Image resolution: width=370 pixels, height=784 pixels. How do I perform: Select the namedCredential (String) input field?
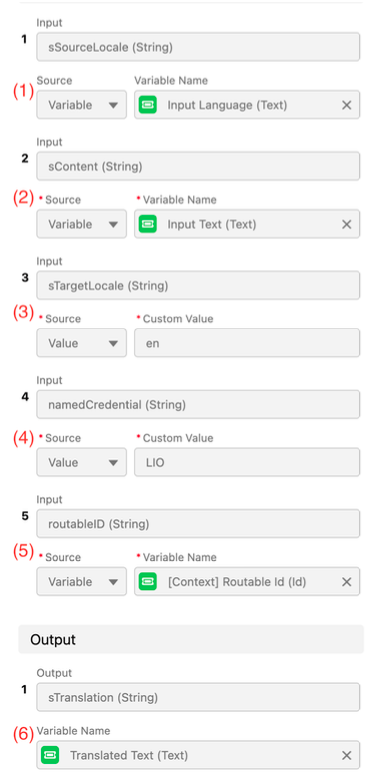coord(198,404)
